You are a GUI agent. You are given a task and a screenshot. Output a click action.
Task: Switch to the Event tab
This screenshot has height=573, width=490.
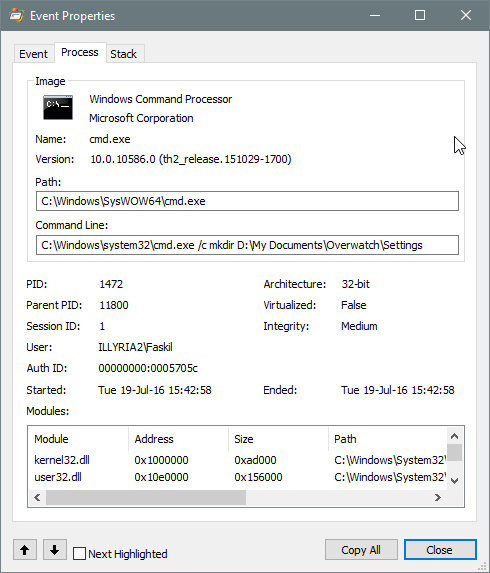coord(34,54)
